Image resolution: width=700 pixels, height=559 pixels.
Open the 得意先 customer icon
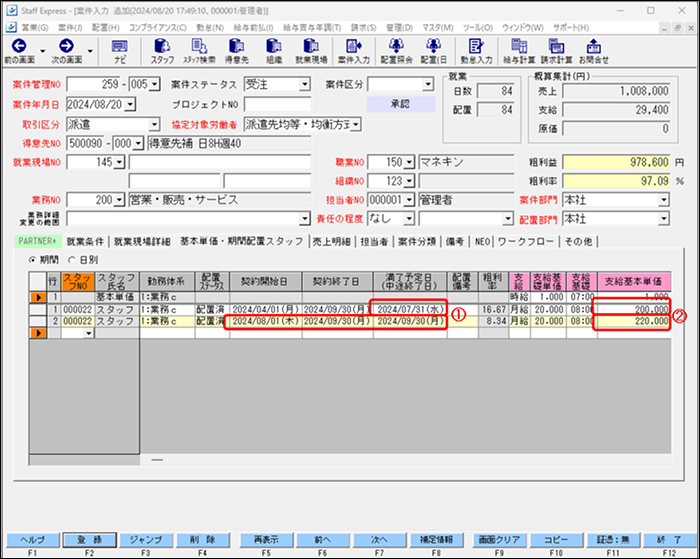pos(236,46)
